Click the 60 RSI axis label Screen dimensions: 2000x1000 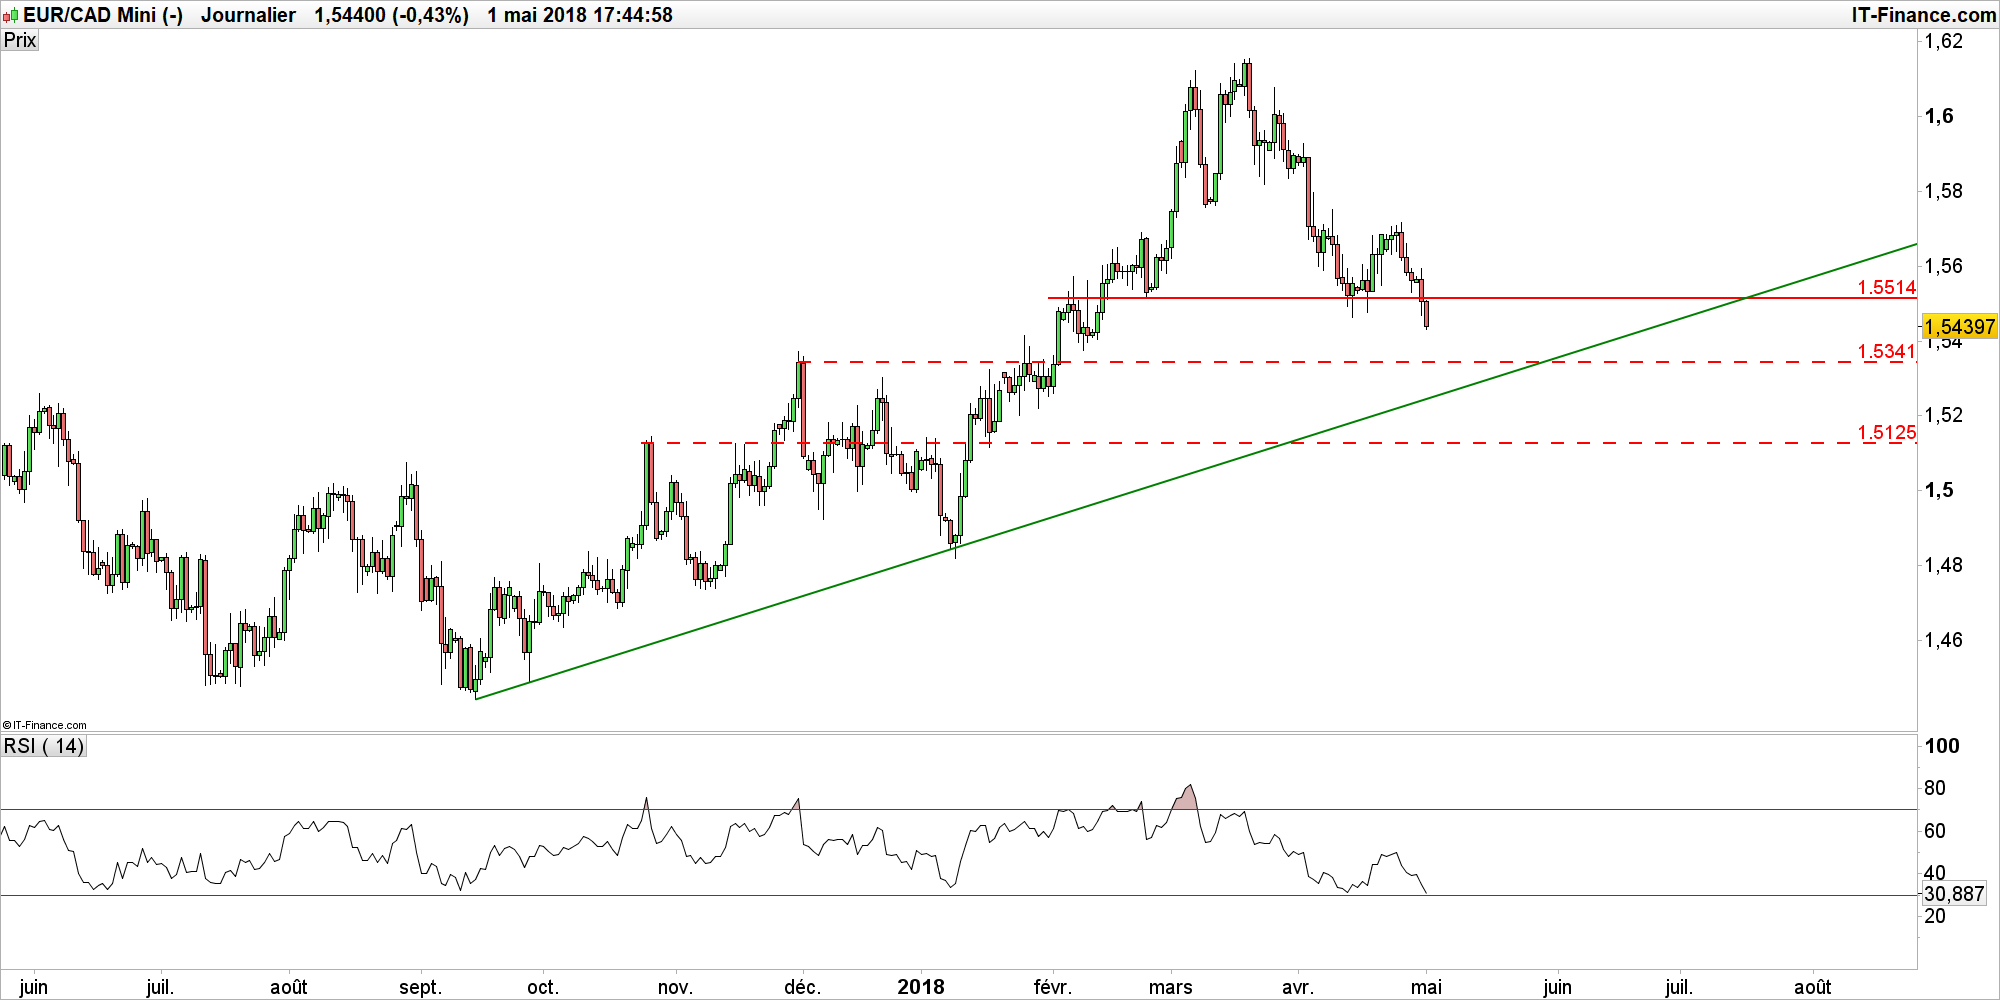coord(1935,831)
